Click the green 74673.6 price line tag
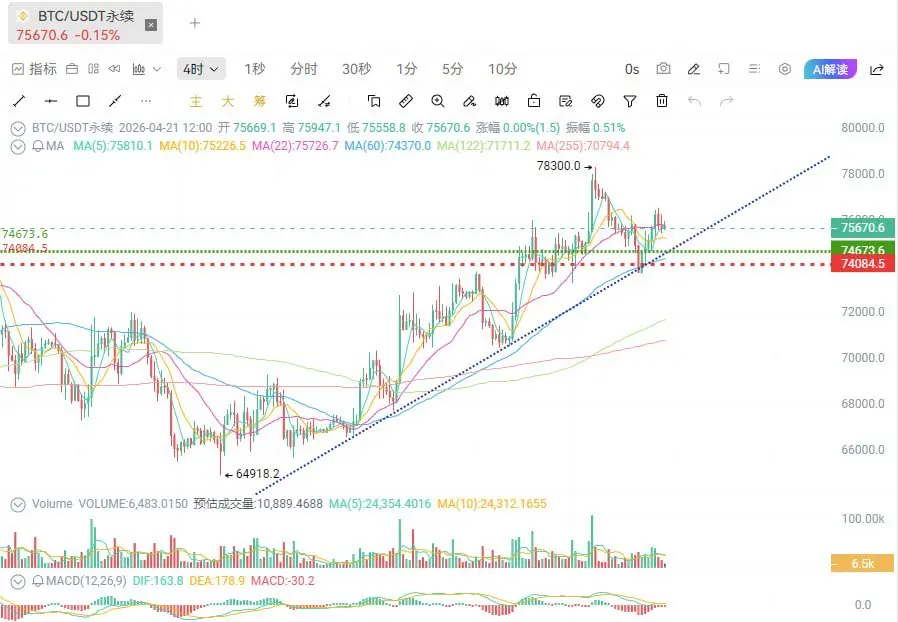 click(x=862, y=249)
